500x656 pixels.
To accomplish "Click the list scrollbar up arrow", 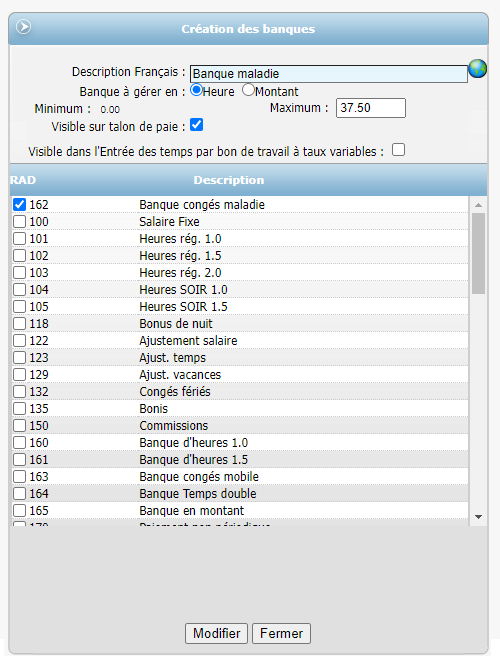I will [478, 205].
